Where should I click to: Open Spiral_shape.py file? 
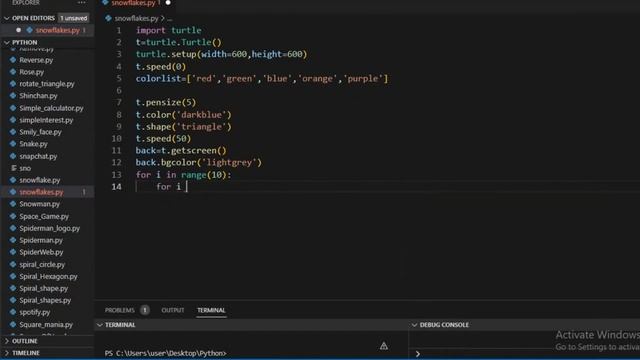pos(44,288)
